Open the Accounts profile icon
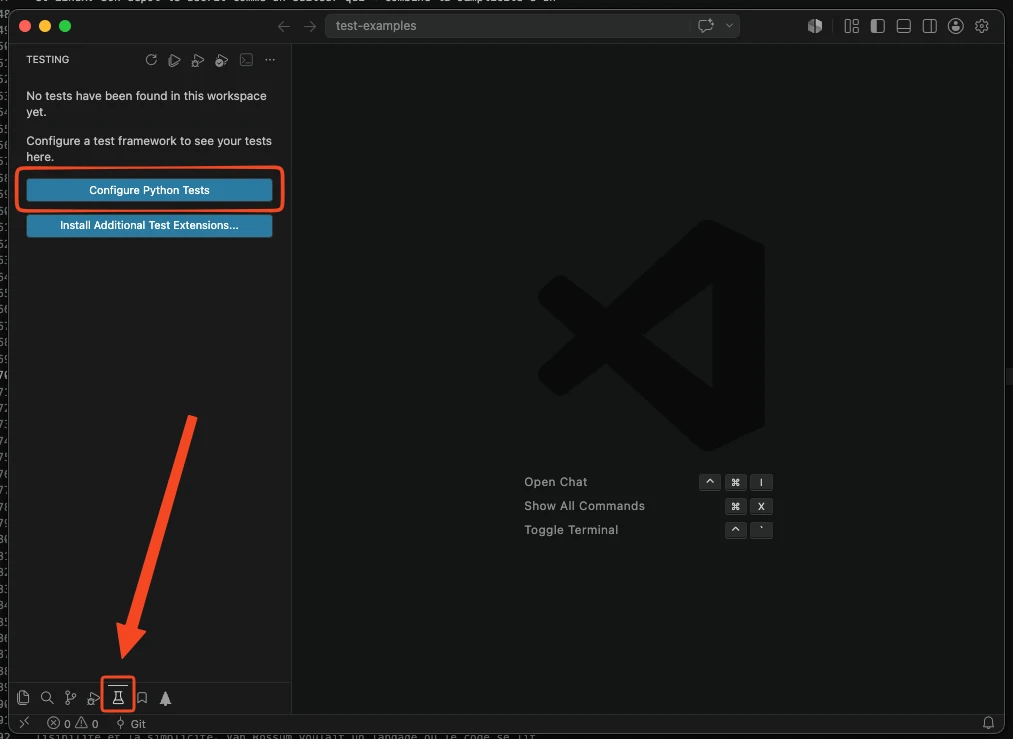Viewport: 1013px width, 739px height. (956, 26)
